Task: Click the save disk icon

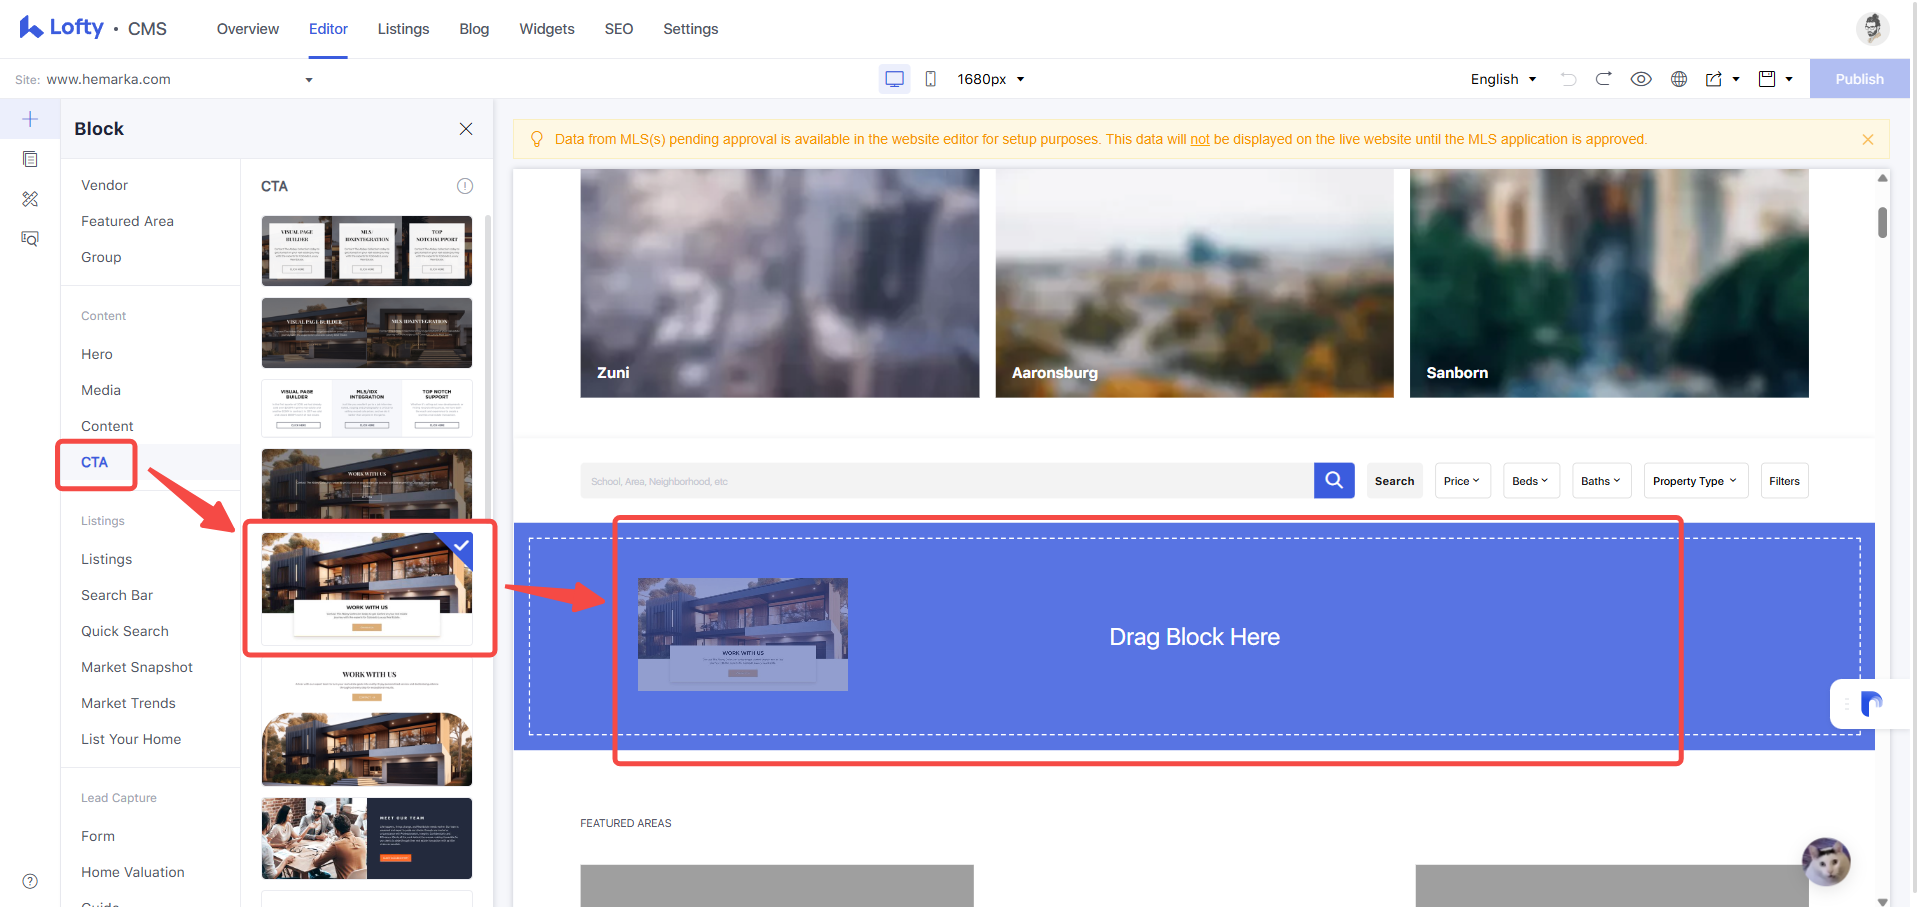Action: pos(1767,79)
